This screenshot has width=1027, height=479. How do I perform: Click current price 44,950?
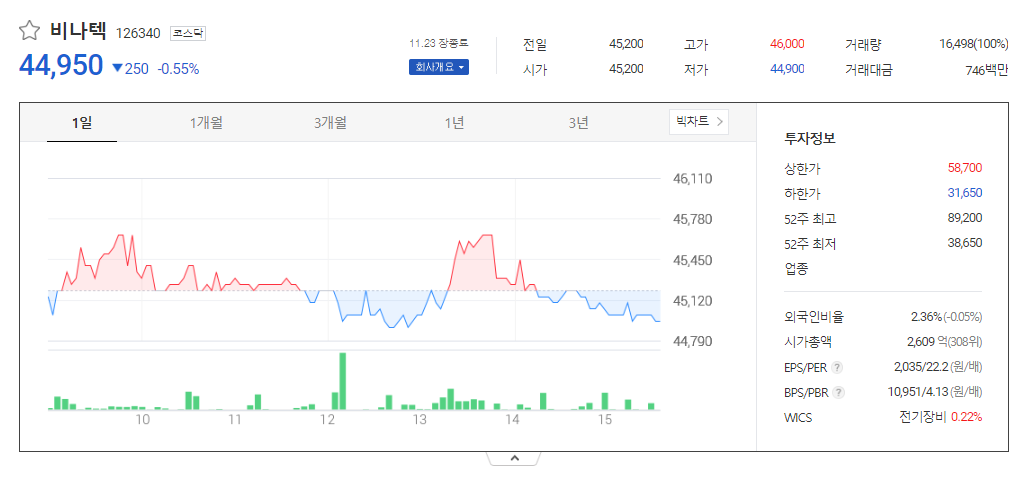[62, 65]
